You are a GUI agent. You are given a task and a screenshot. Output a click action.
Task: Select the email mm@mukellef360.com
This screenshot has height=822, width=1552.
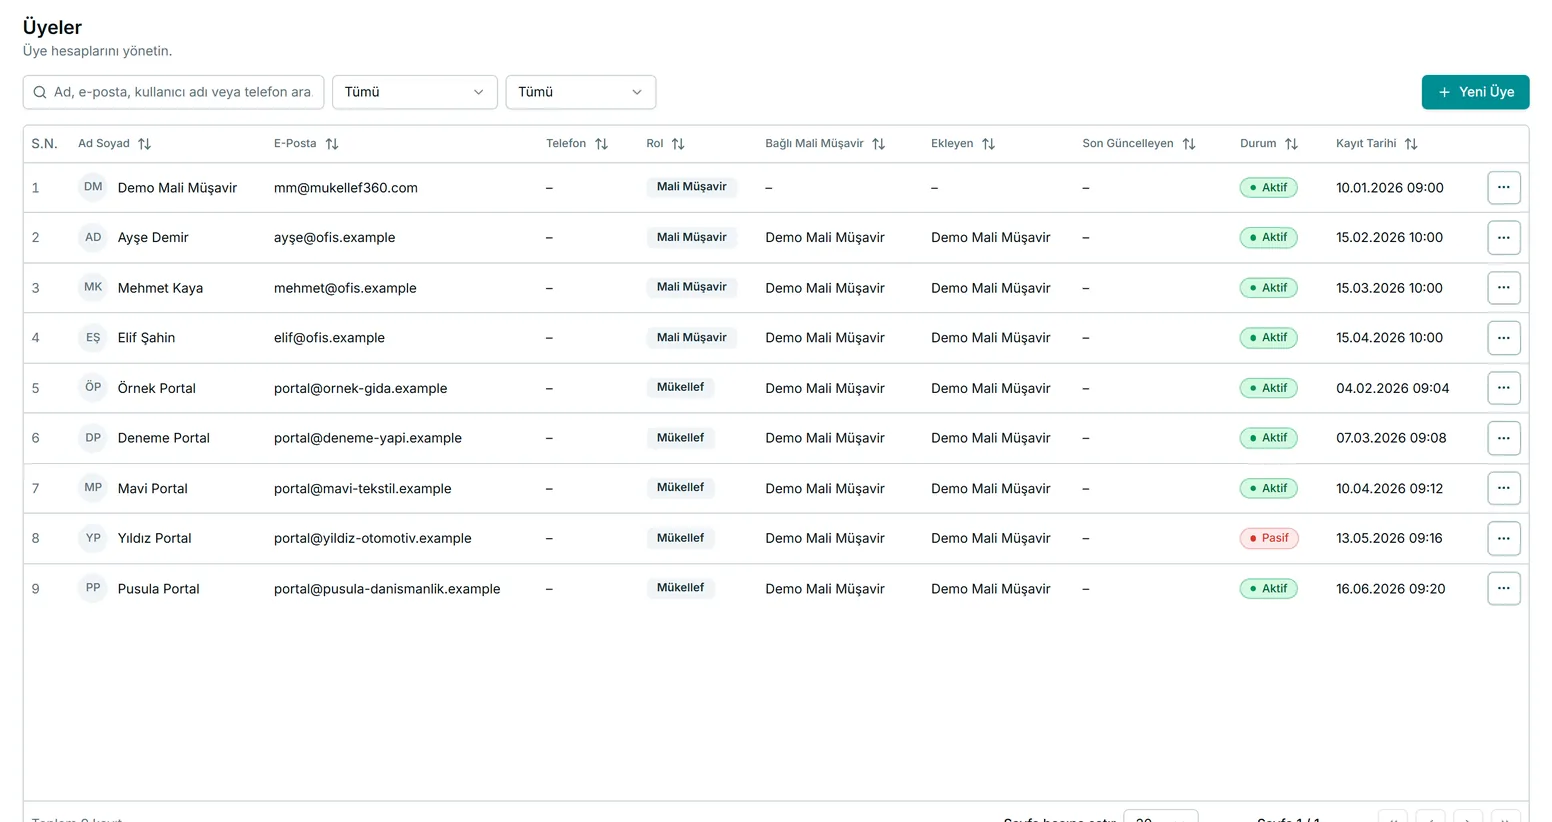(x=346, y=188)
